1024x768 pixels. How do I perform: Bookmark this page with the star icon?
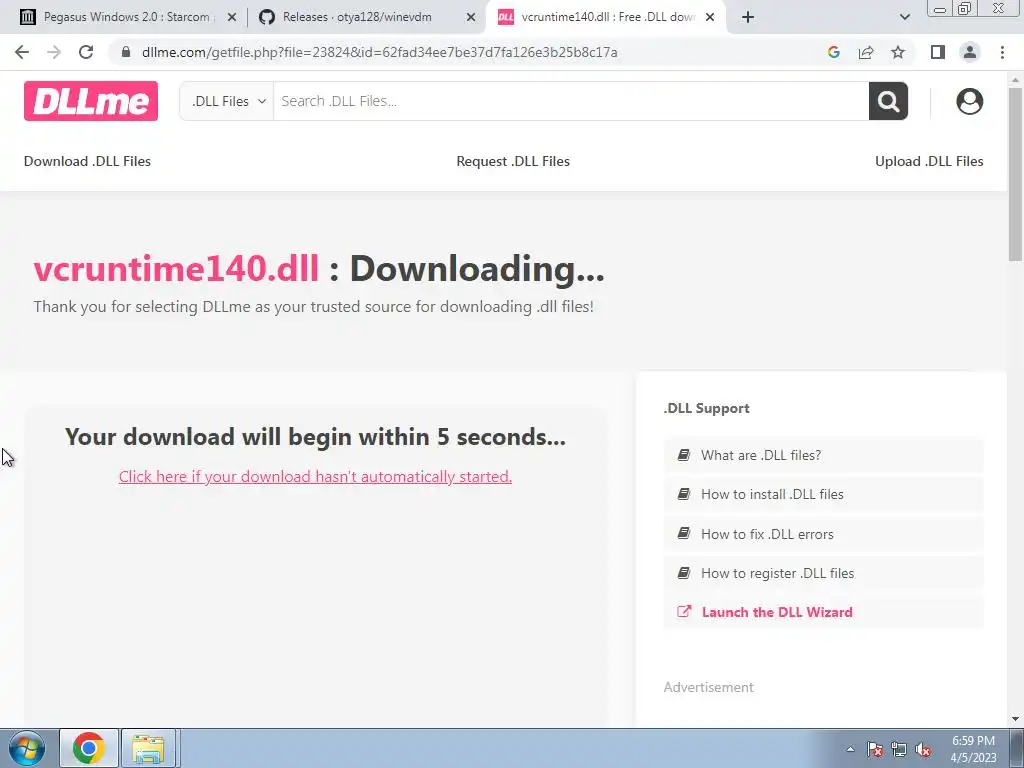point(898,52)
